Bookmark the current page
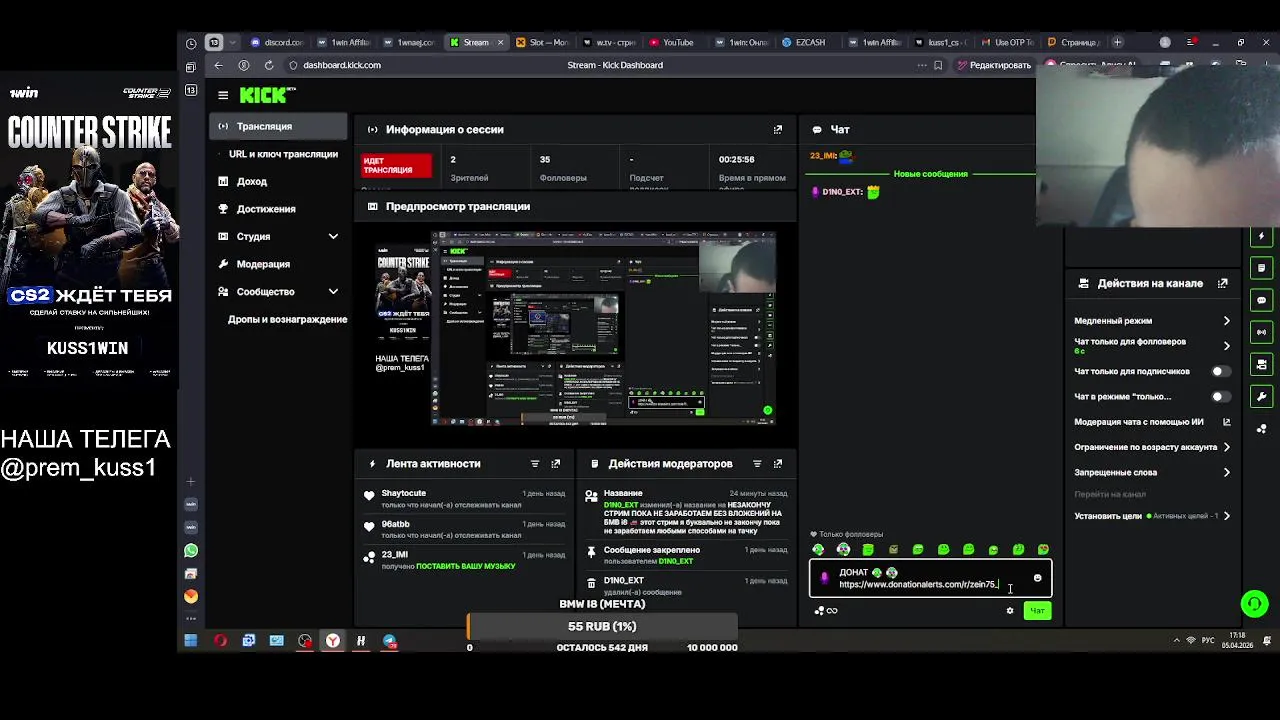Screen dimensions: 1280x720 (x=938, y=65)
